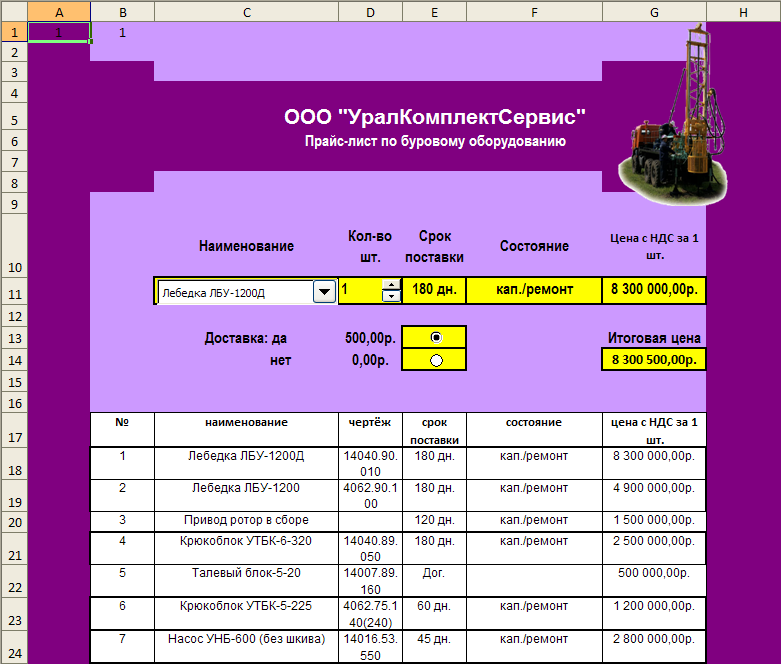The width and height of the screenshot is (781, 664).
Task: Click table cell 'Привод ротор в сборе'
Action: coord(246,520)
